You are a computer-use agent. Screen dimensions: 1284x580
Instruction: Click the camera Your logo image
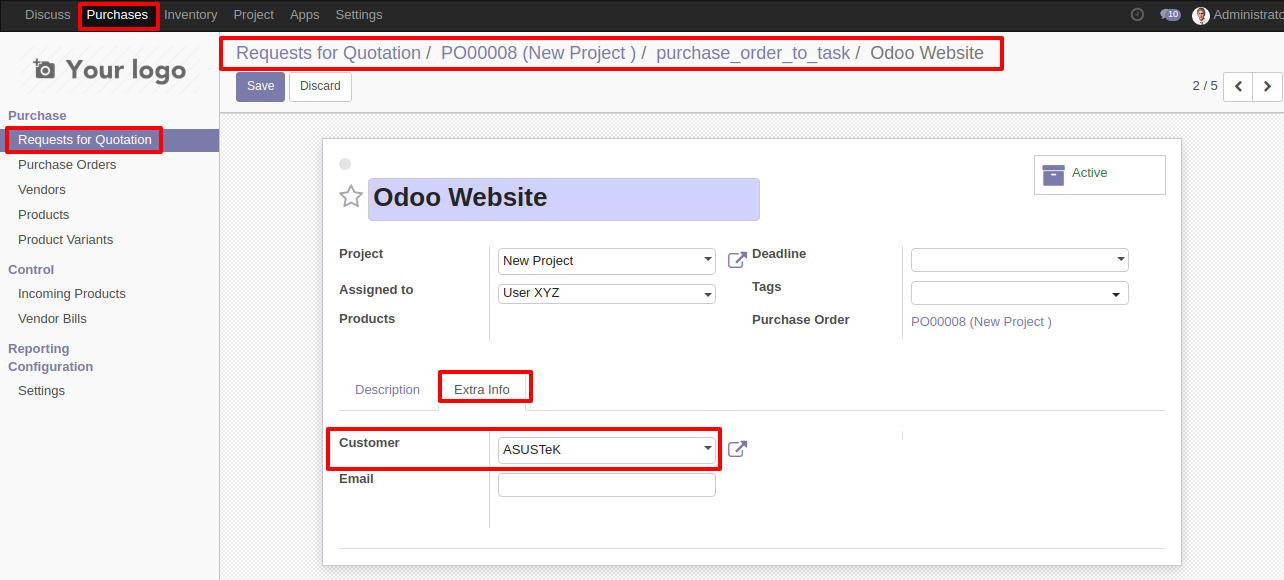point(110,69)
